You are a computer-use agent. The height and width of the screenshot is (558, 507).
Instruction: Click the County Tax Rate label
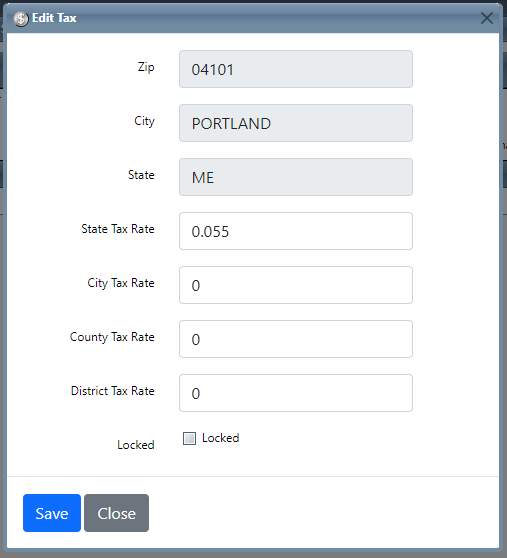coord(112,337)
